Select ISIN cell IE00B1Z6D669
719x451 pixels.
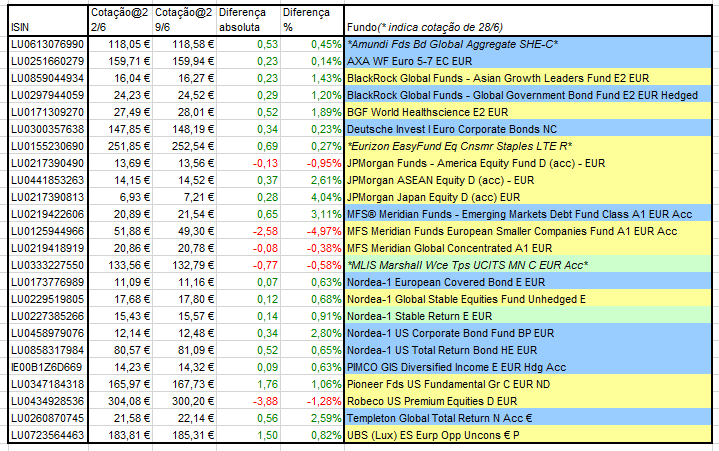(48, 367)
